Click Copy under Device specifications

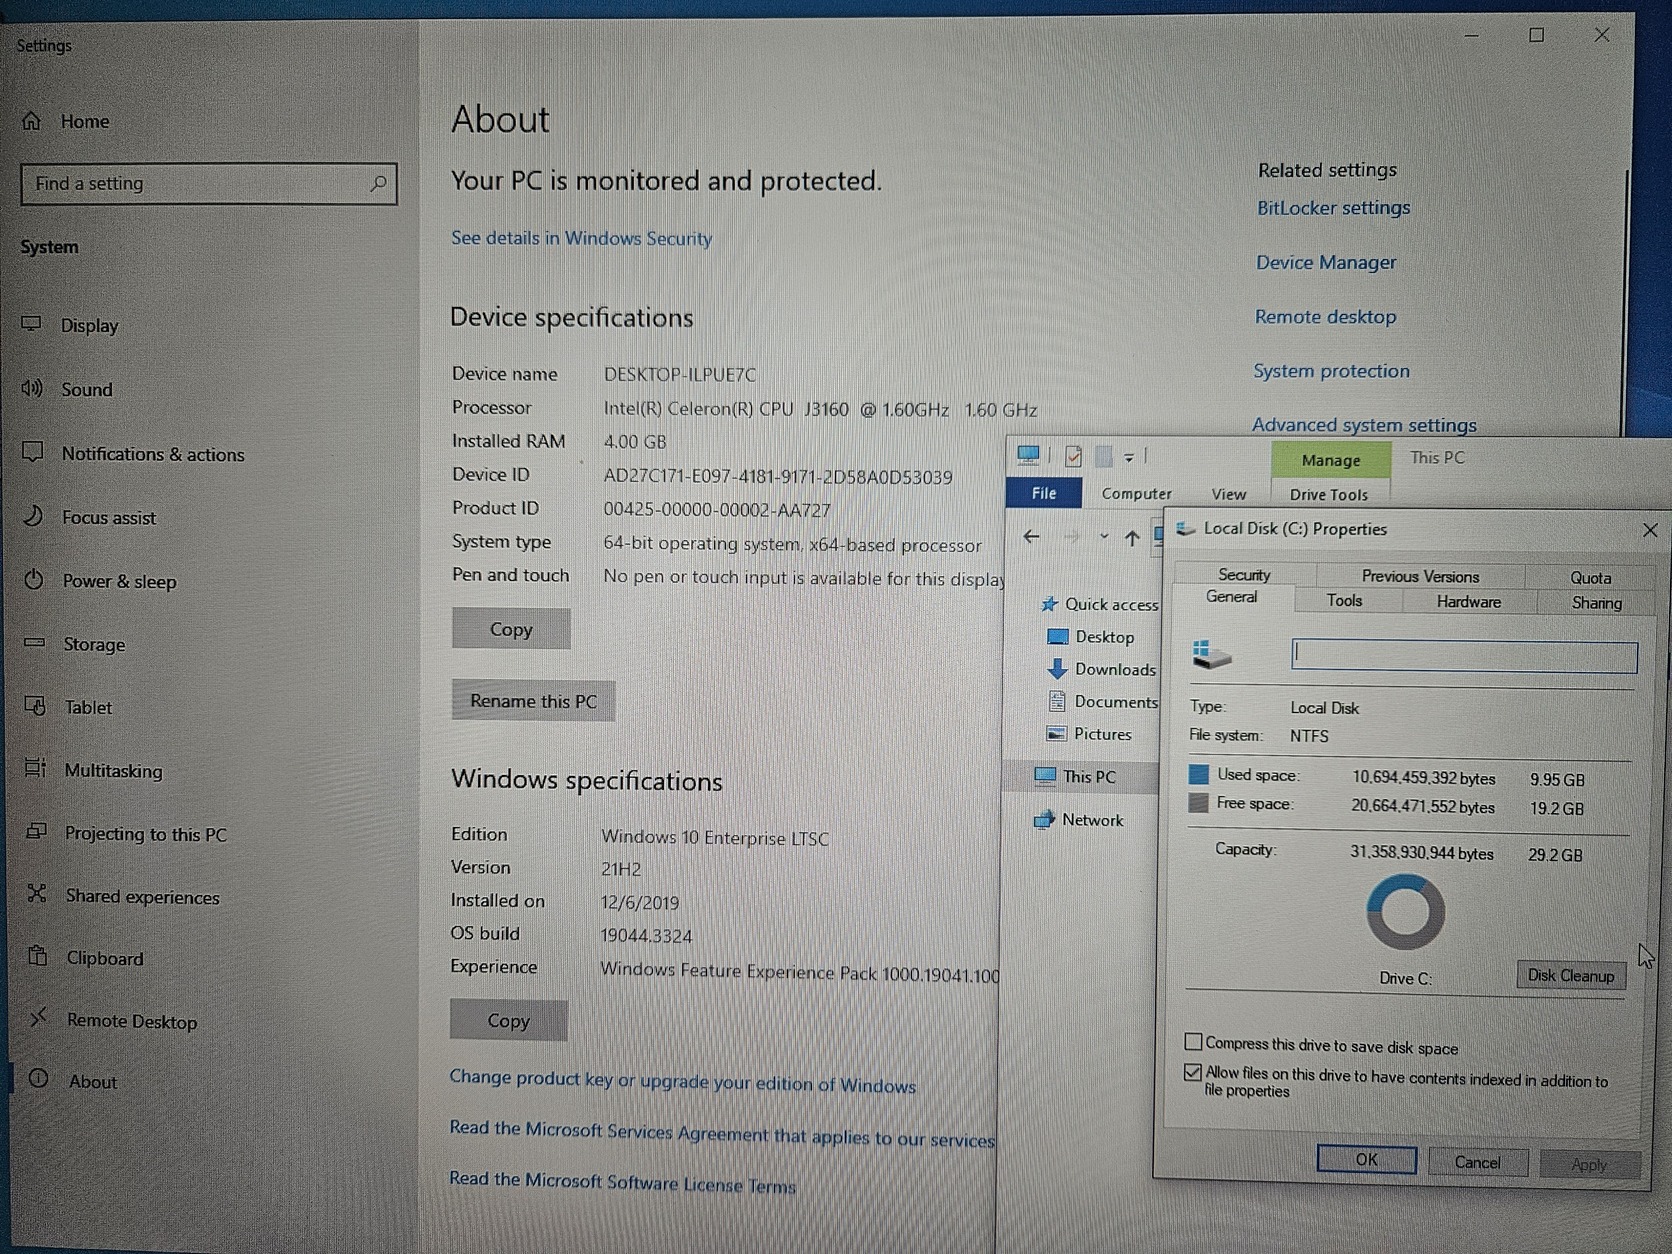(511, 629)
